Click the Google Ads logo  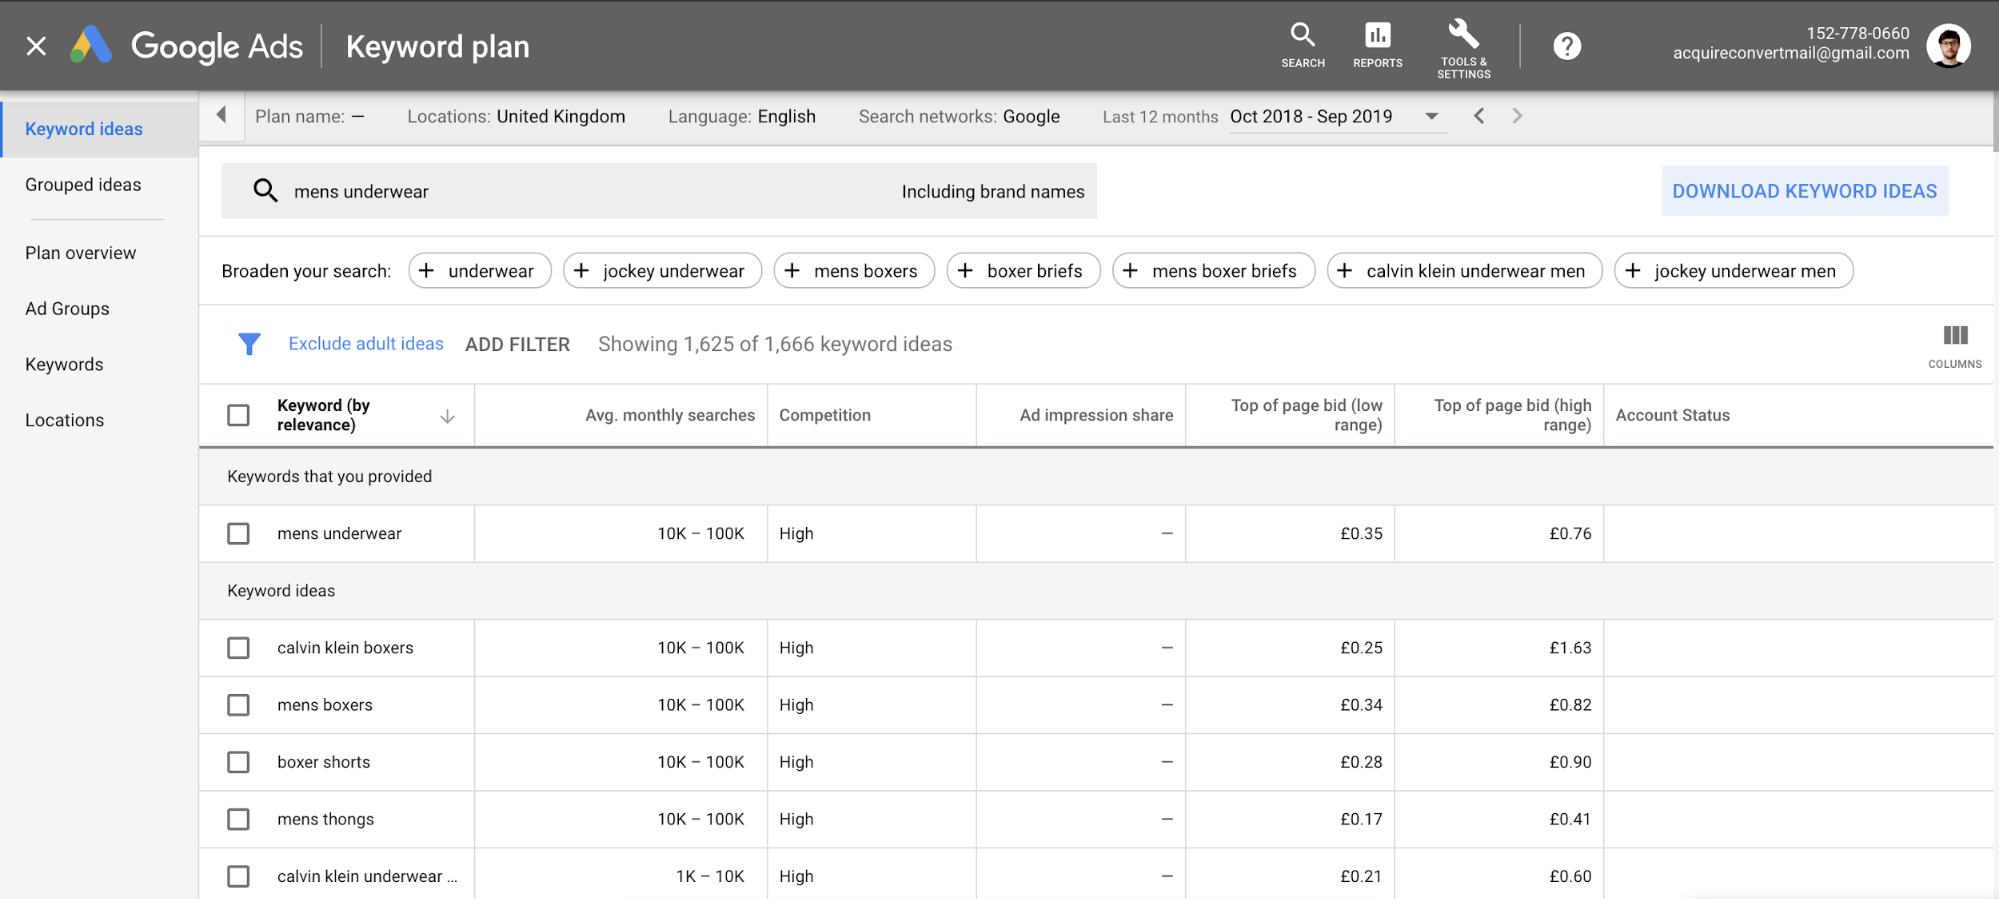click(x=91, y=46)
